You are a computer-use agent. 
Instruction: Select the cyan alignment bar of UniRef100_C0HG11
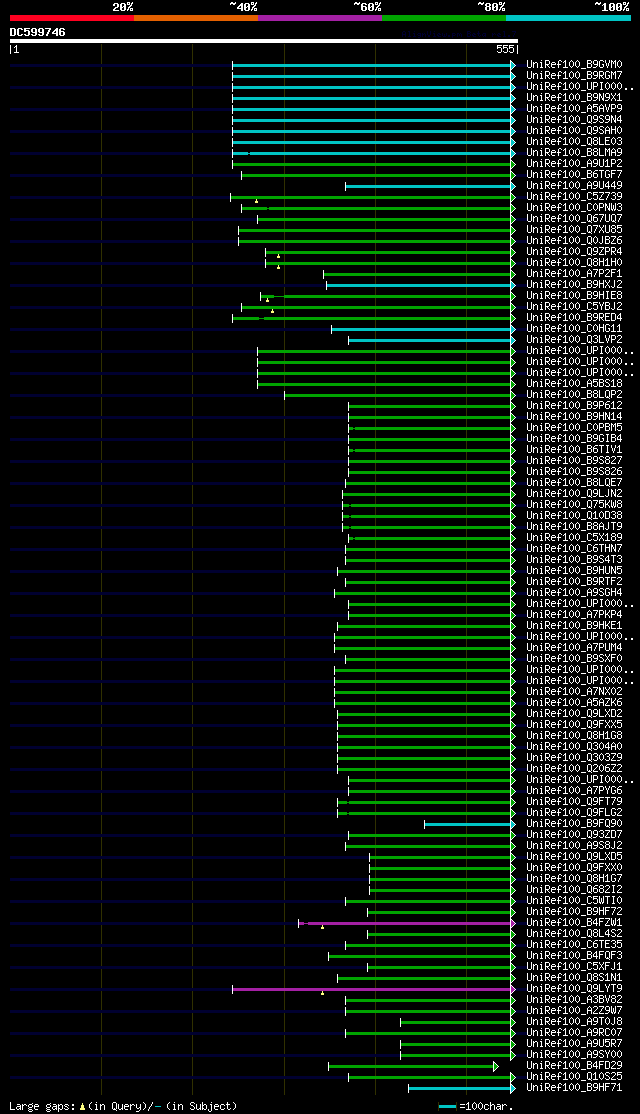[x=423, y=330]
